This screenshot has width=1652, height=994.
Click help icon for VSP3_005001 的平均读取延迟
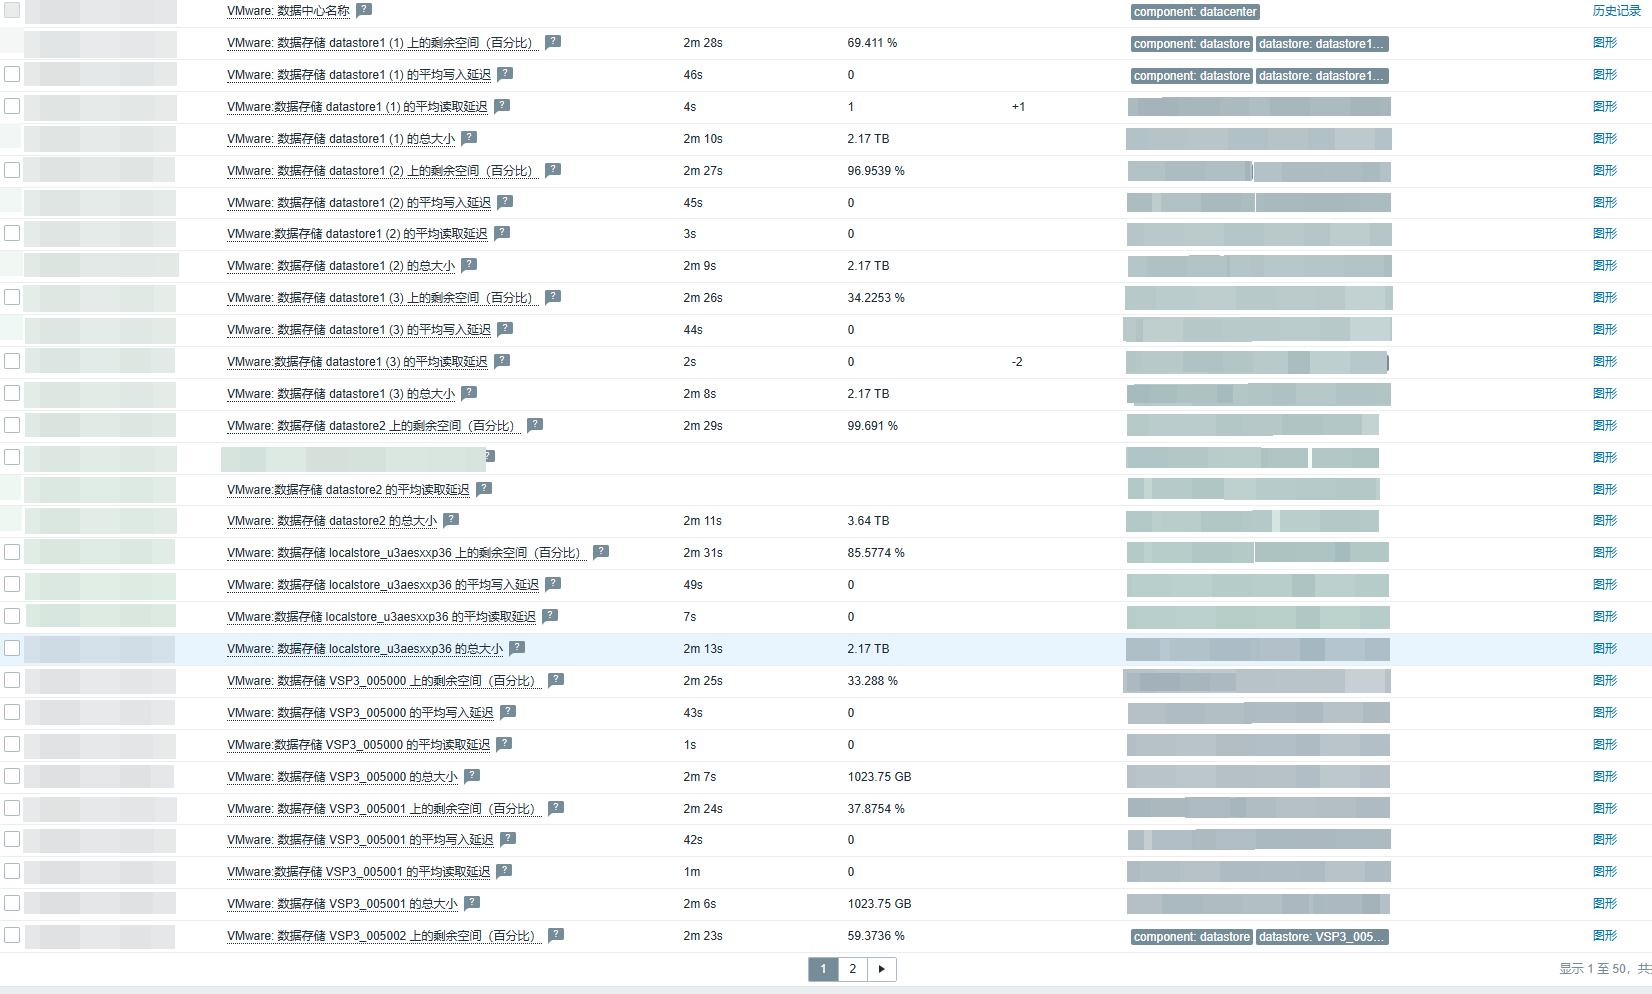pyautogui.click(x=504, y=871)
